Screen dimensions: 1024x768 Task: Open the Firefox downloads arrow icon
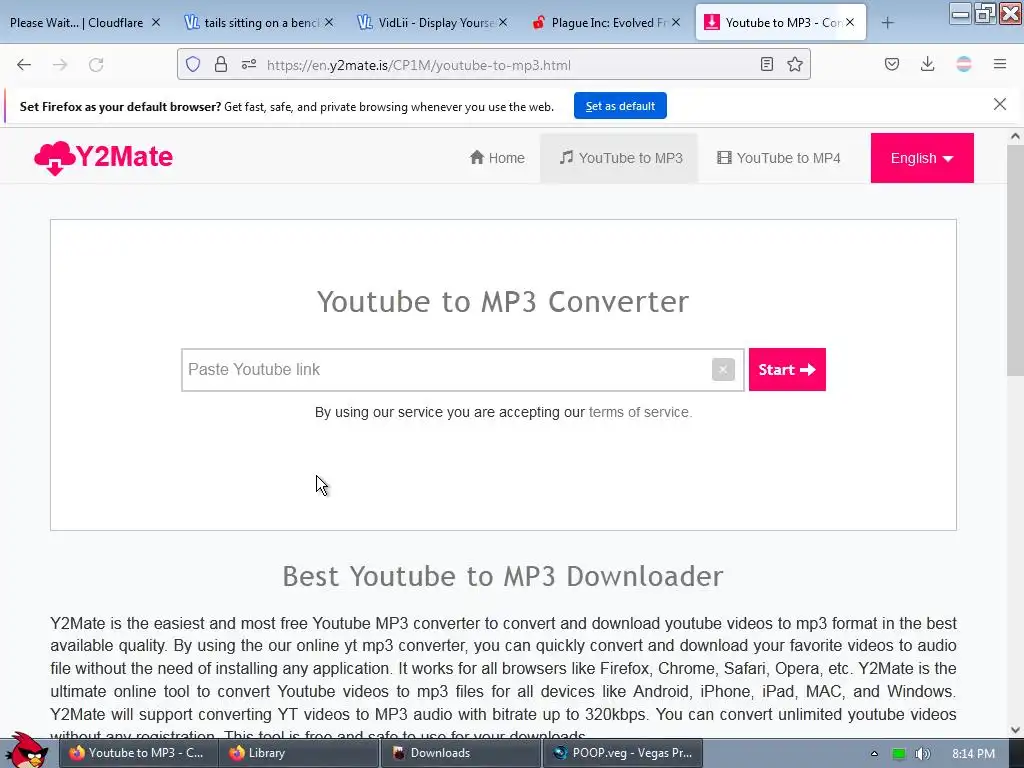click(927, 64)
